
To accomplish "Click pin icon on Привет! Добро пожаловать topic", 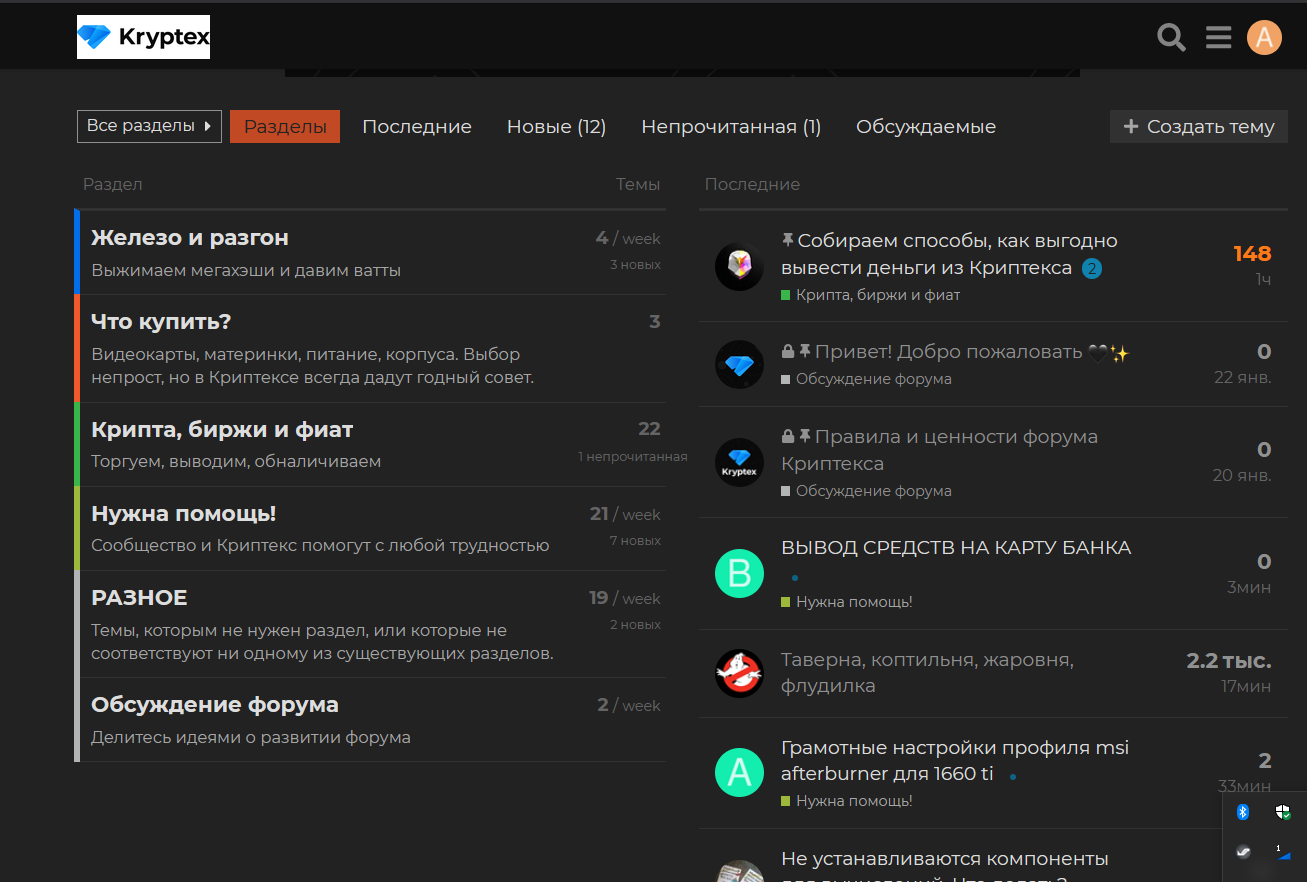I will 805,351.
